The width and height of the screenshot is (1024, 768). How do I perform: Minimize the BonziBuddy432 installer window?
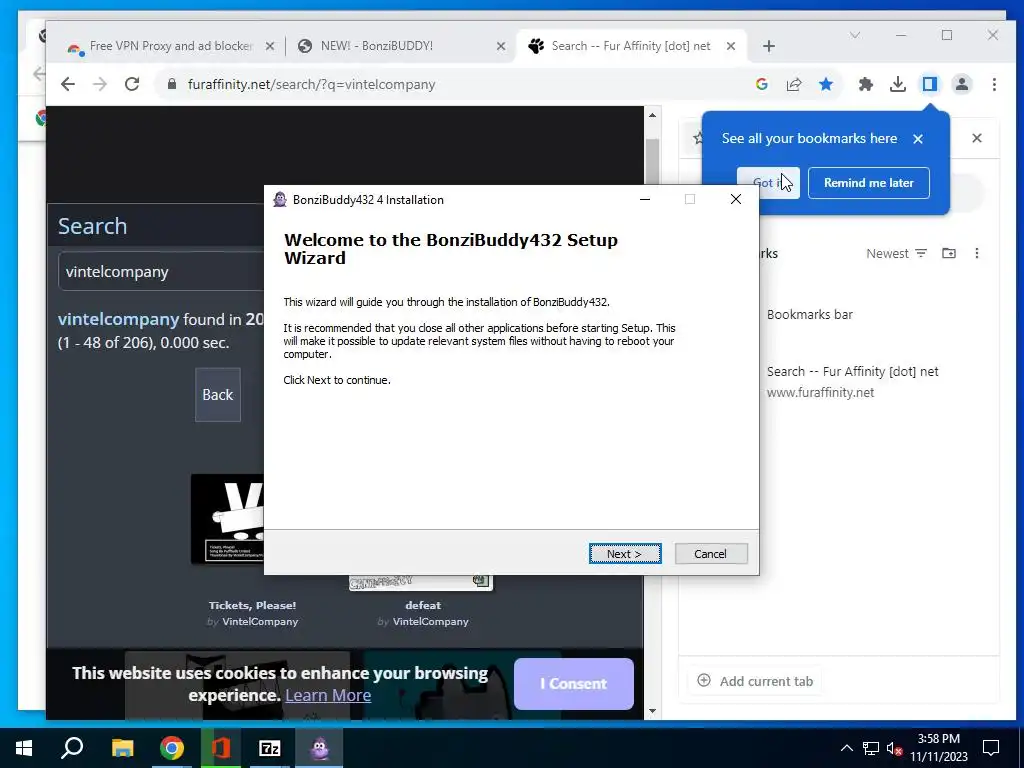[645, 199]
